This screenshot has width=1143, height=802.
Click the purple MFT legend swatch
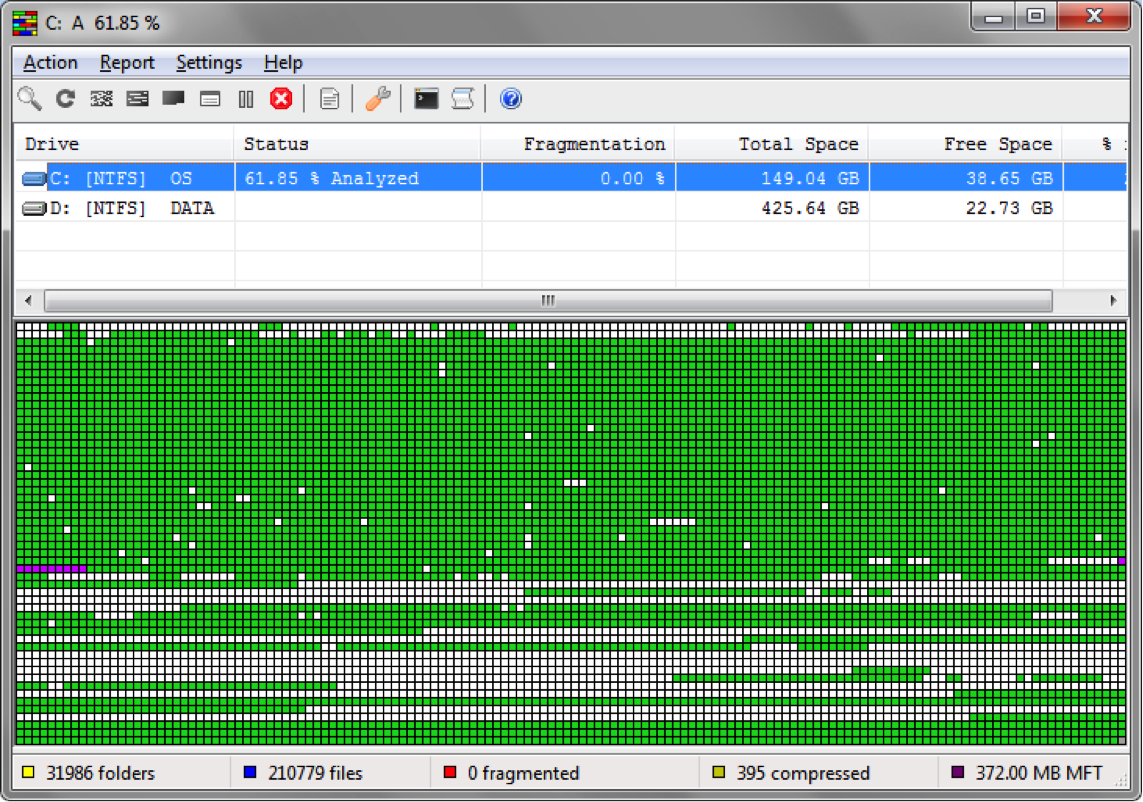958,773
